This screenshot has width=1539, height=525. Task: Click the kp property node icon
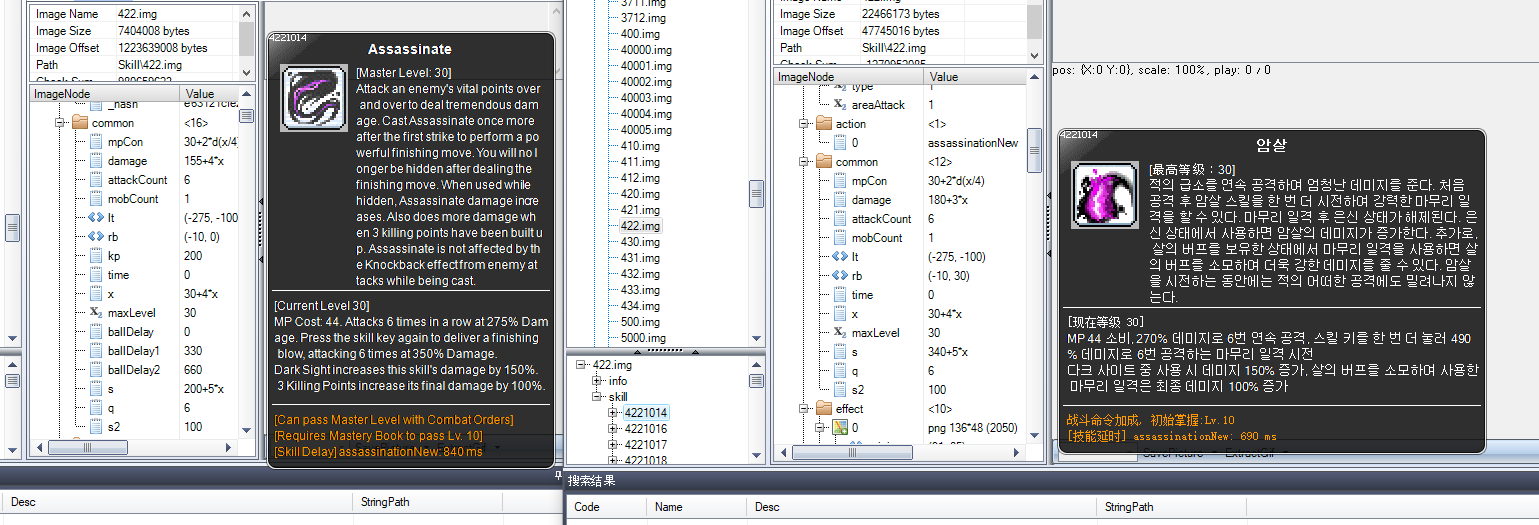(96, 256)
